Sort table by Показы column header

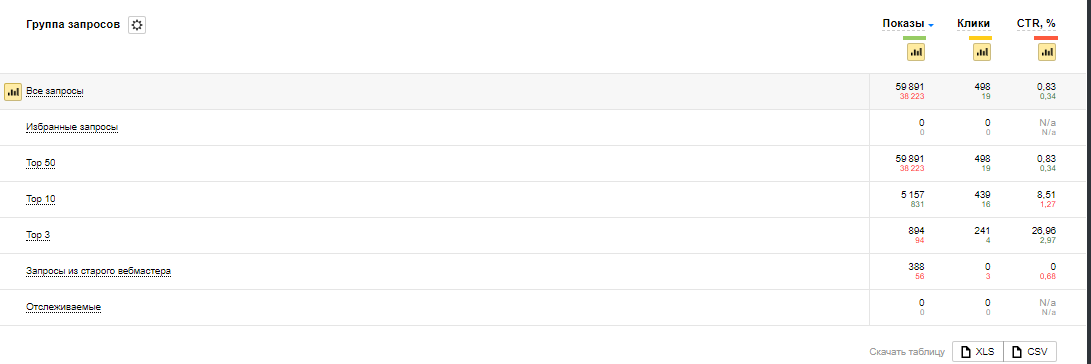pyautogui.click(x=903, y=24)
